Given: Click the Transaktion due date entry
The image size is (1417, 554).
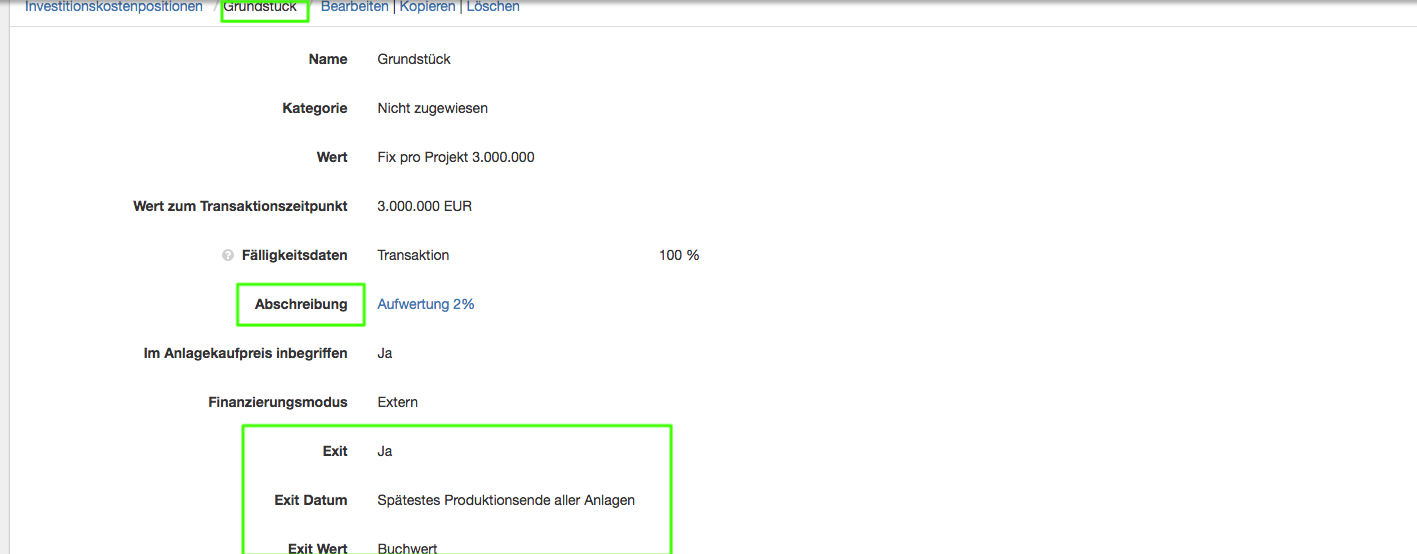Looking at the screenshot, I should point(413,255).
